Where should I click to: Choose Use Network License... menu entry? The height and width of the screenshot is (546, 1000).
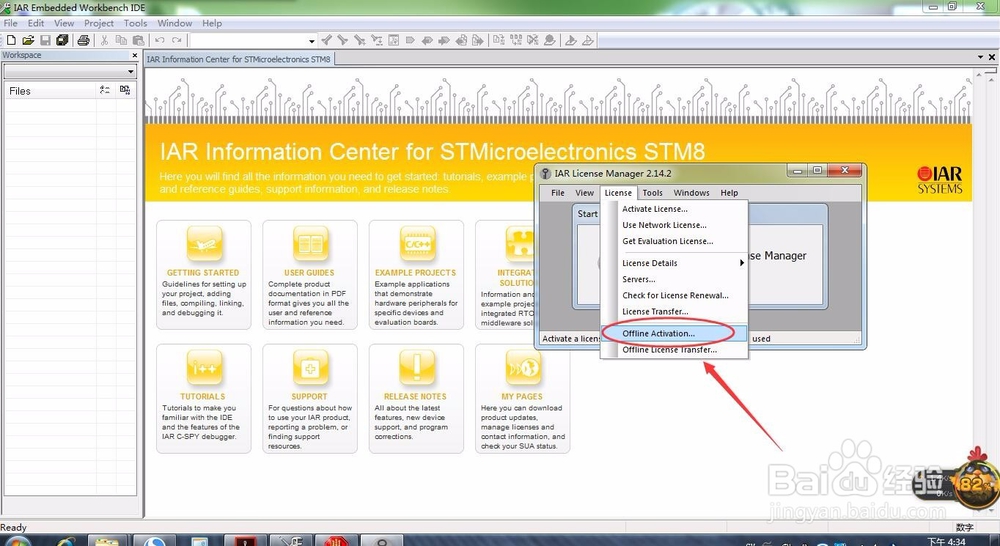pos(674,225)
